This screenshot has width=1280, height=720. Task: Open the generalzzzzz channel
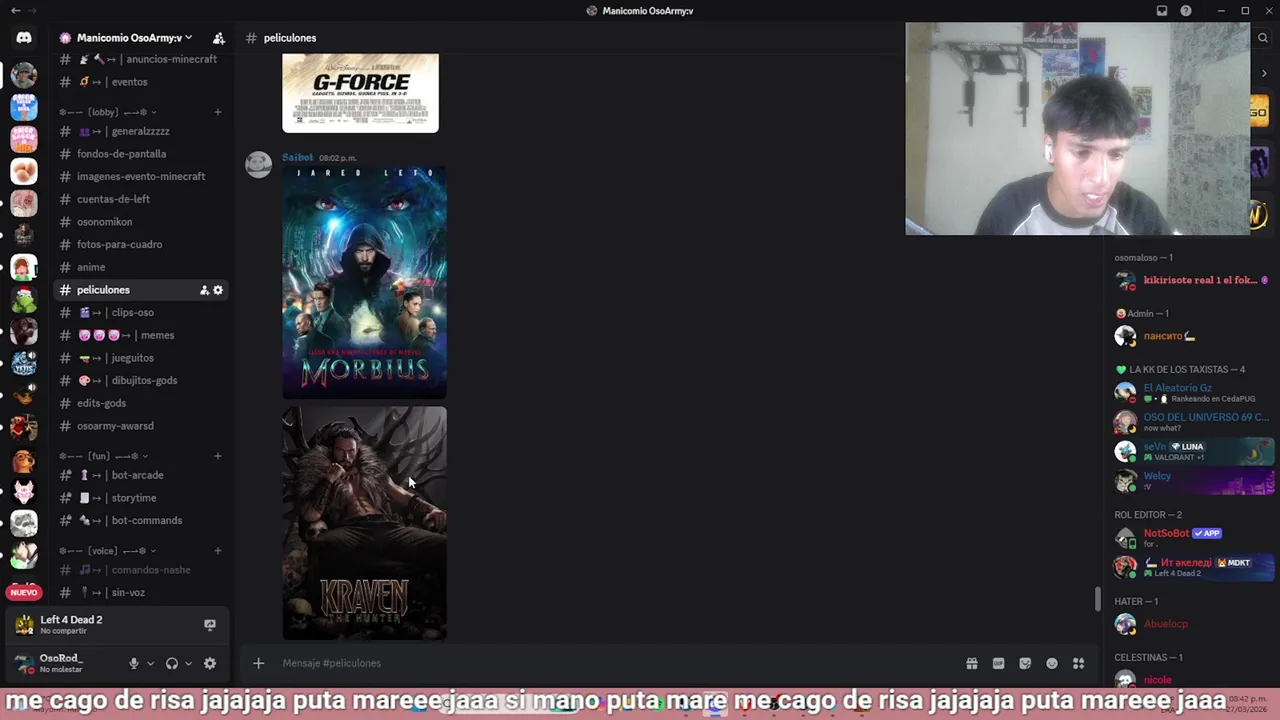(x=140, y=131)
